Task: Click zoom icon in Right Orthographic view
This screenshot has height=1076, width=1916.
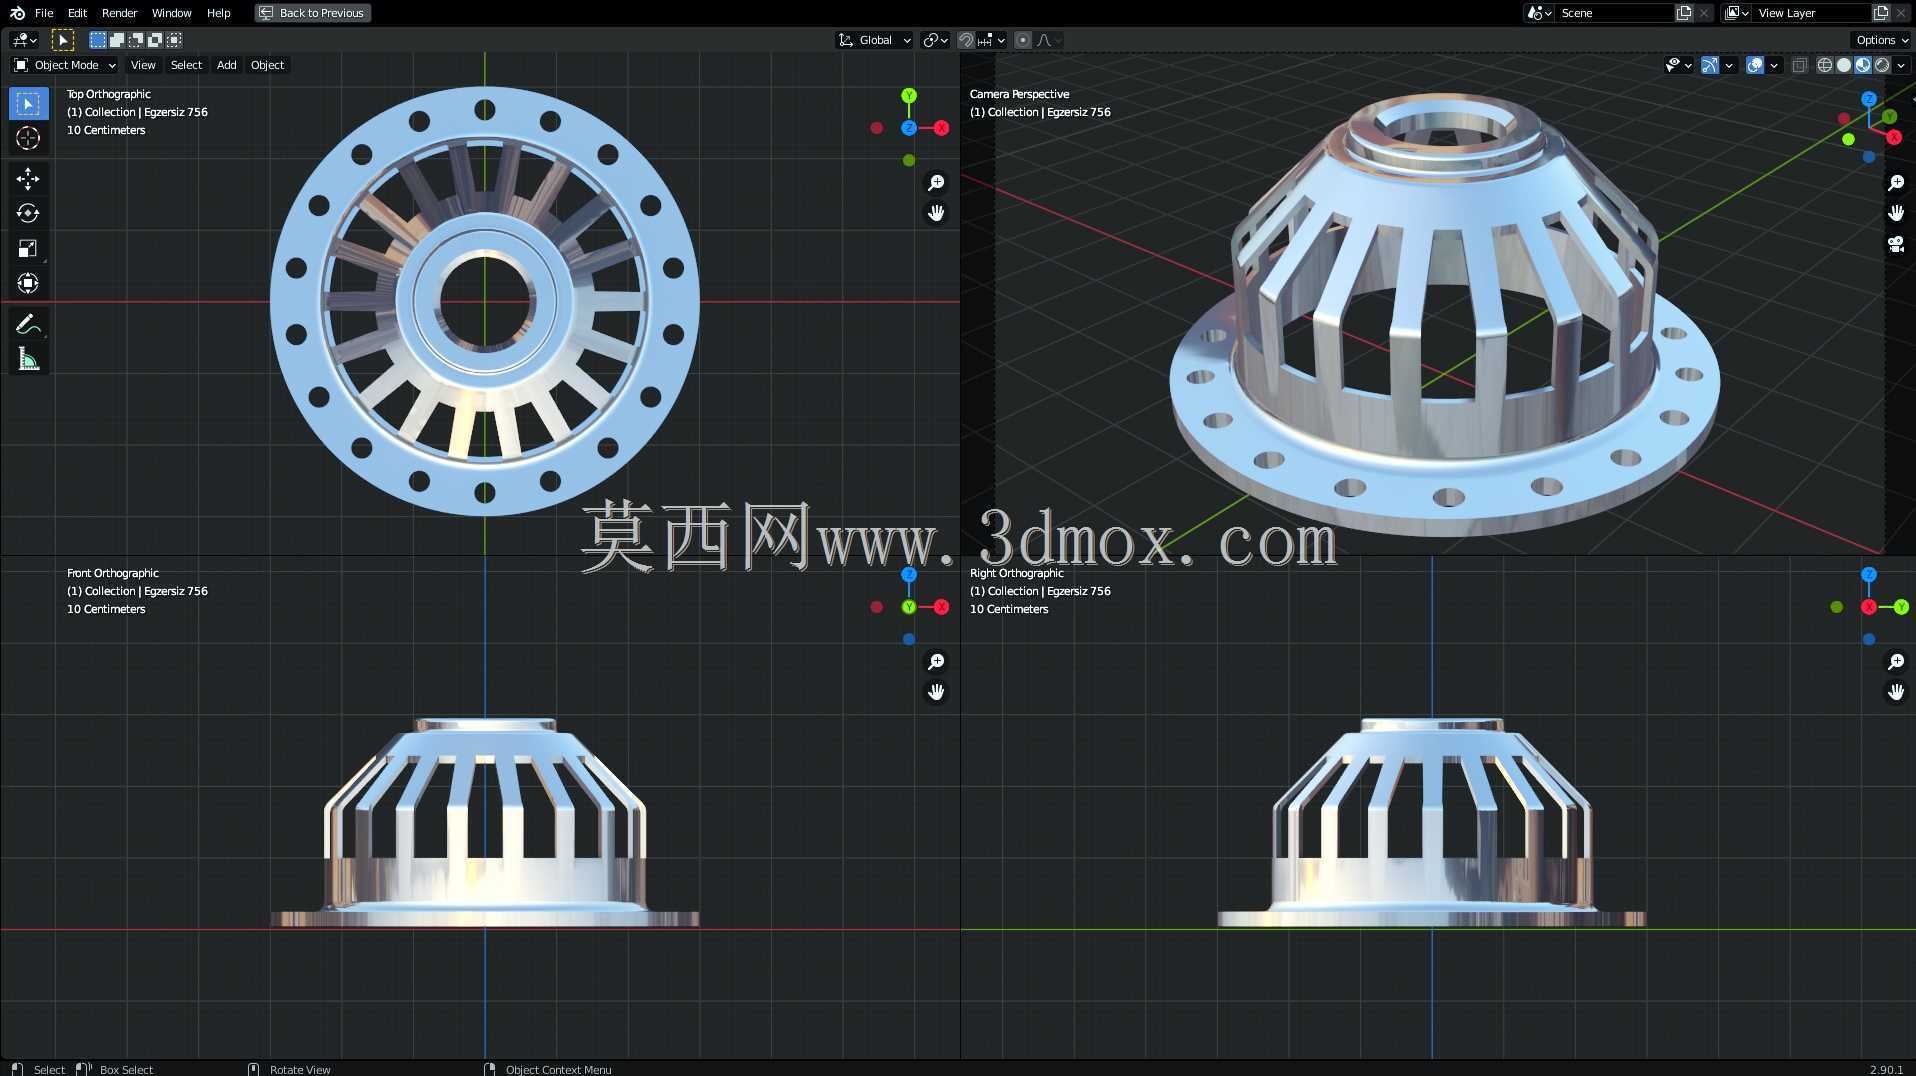Action: tap(1896, 662)
